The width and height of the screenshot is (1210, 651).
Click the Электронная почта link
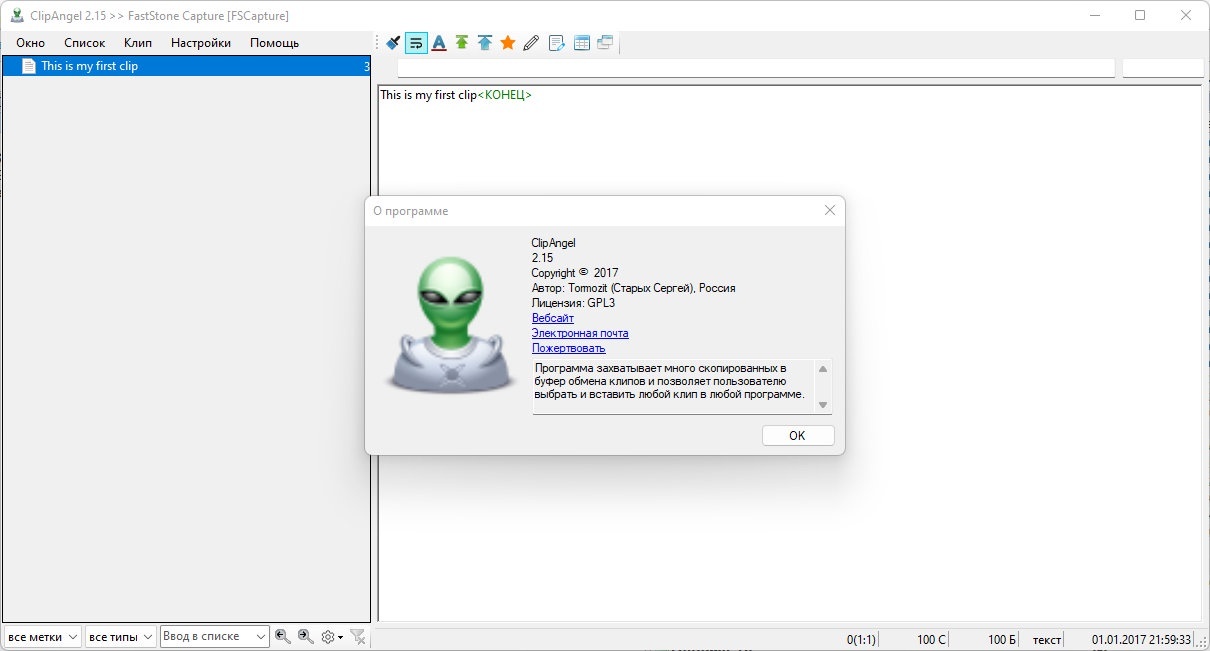point(580,333)
